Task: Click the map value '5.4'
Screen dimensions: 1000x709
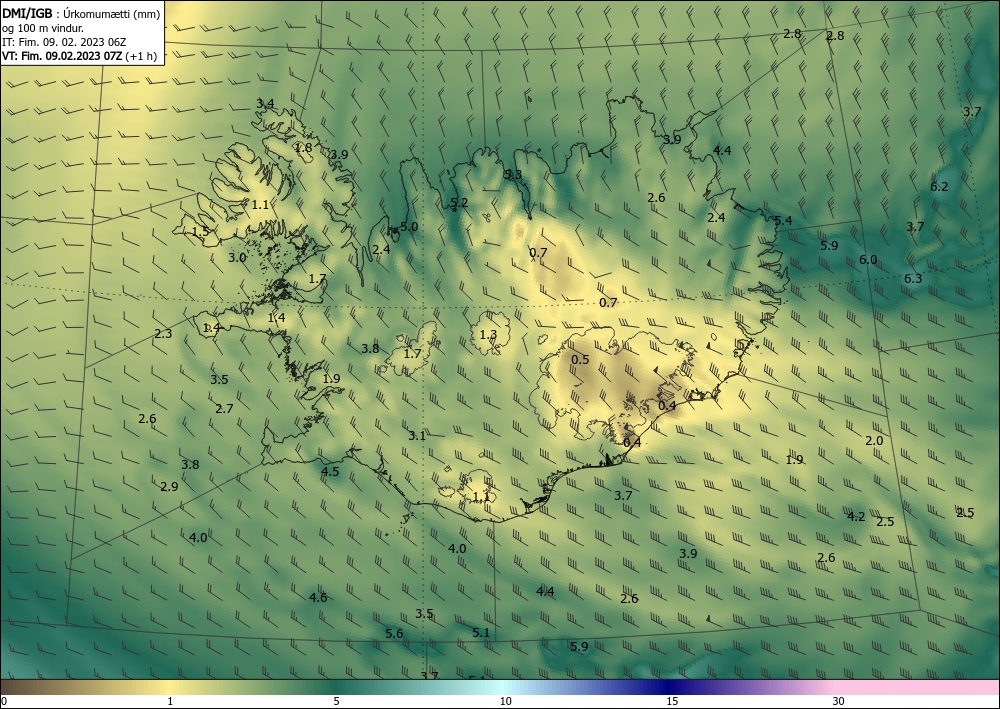Action: tap(783, 221)
